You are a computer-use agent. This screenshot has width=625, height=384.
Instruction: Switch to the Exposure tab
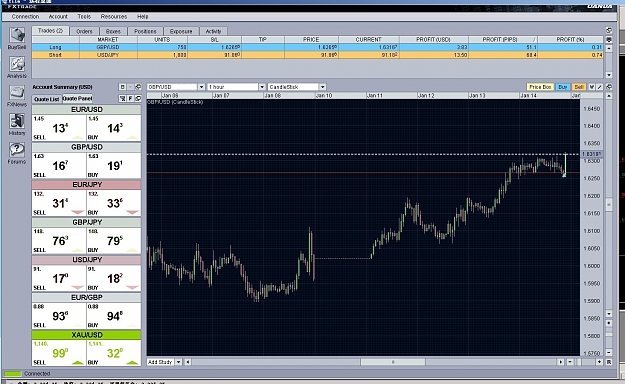coord(181,31)
